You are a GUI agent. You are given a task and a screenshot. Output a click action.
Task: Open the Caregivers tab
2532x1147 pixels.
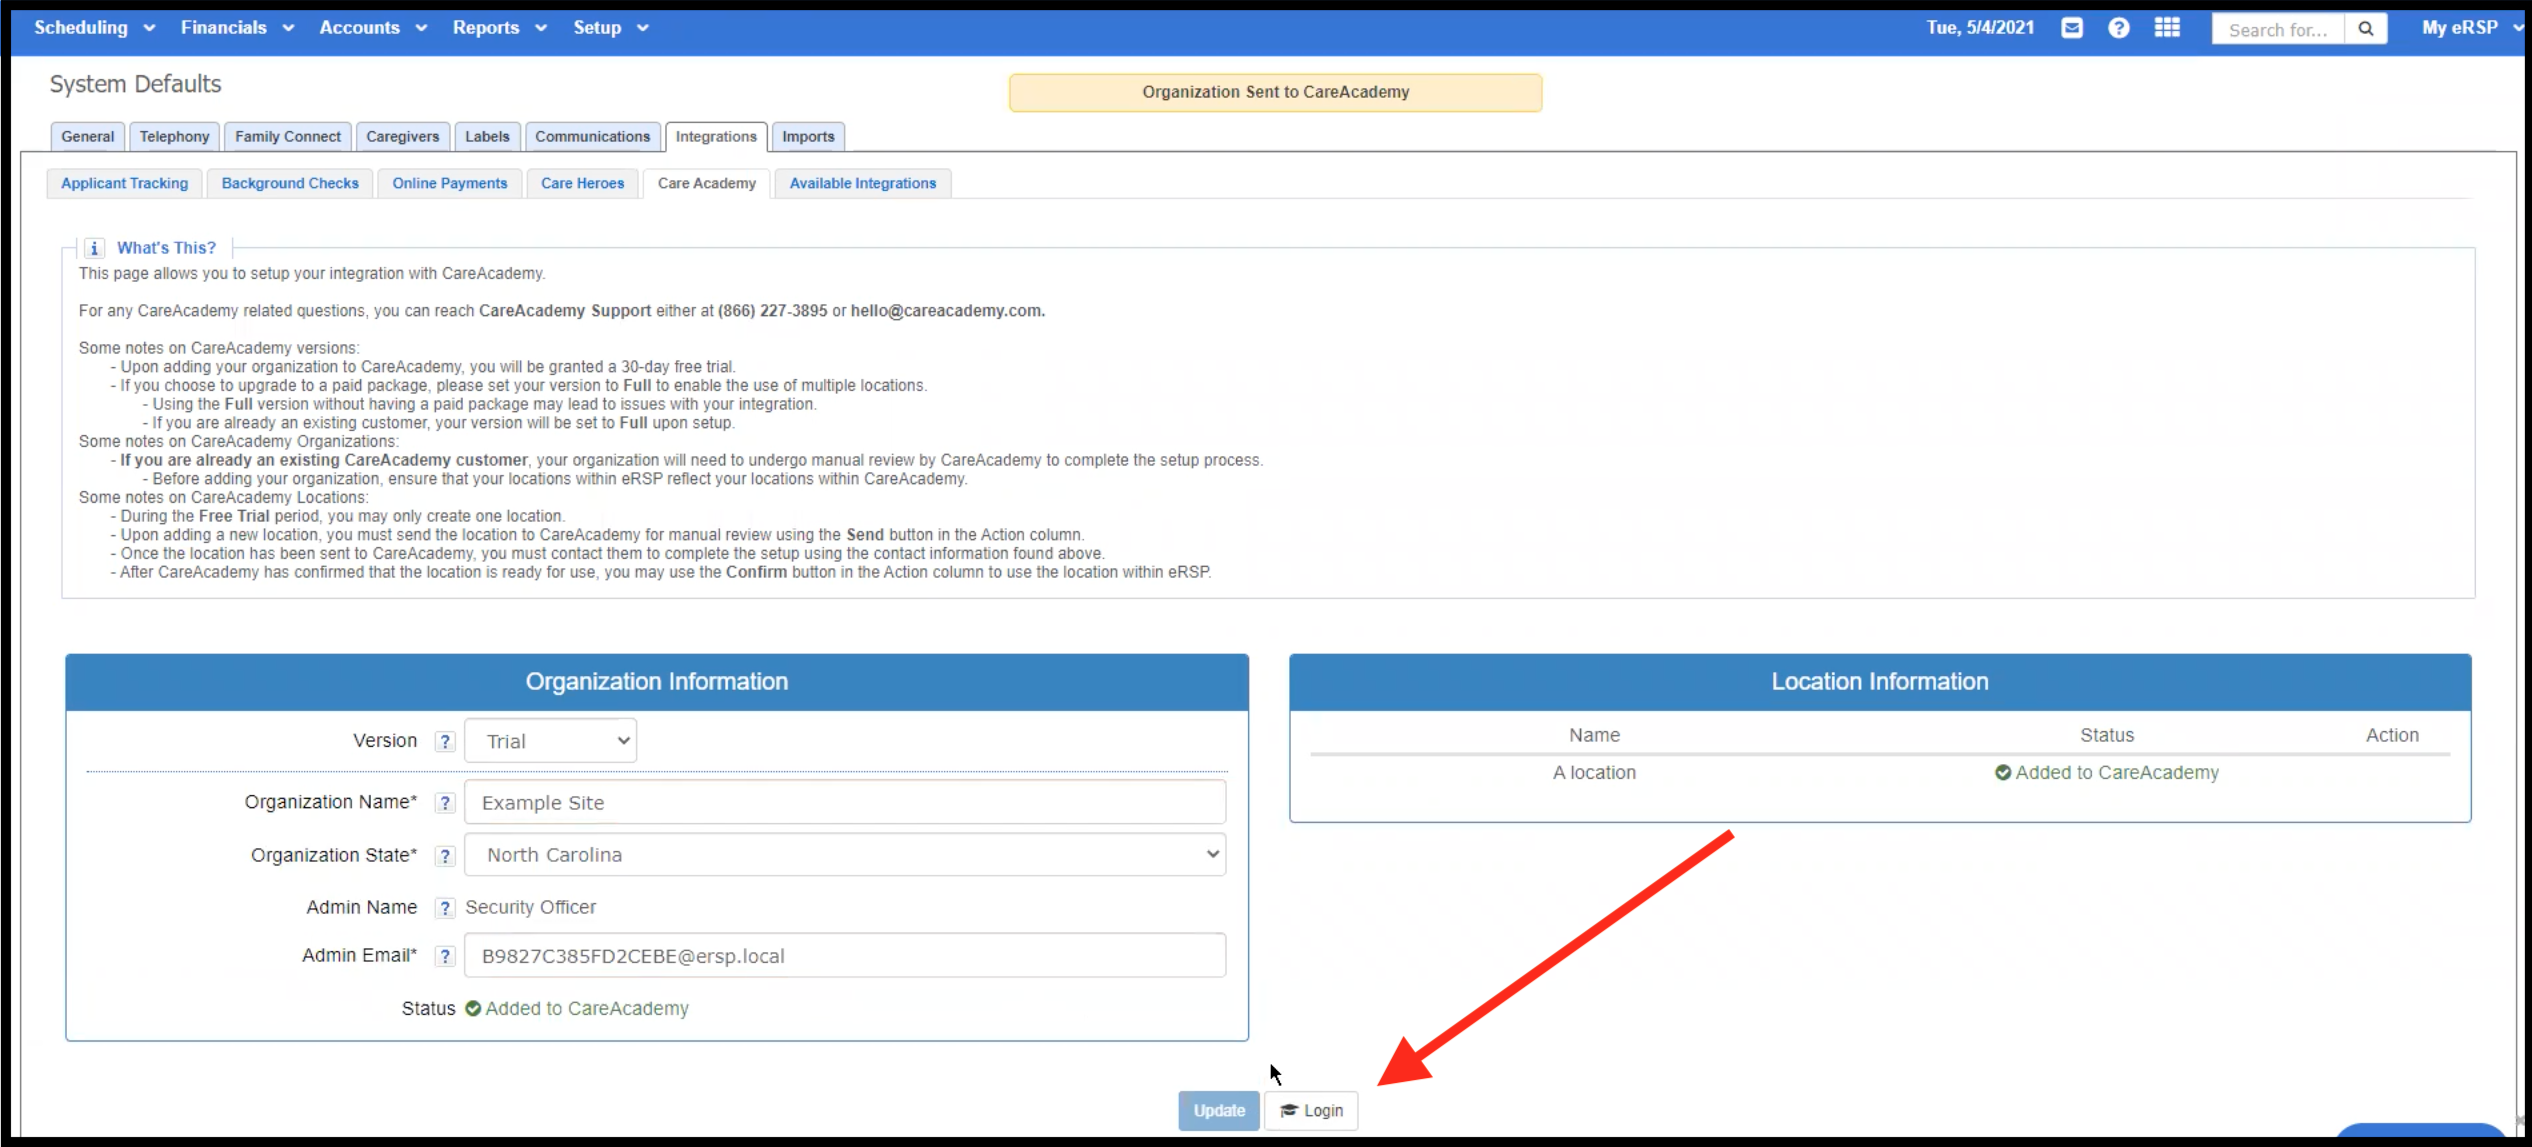click(x=402, y=136)
